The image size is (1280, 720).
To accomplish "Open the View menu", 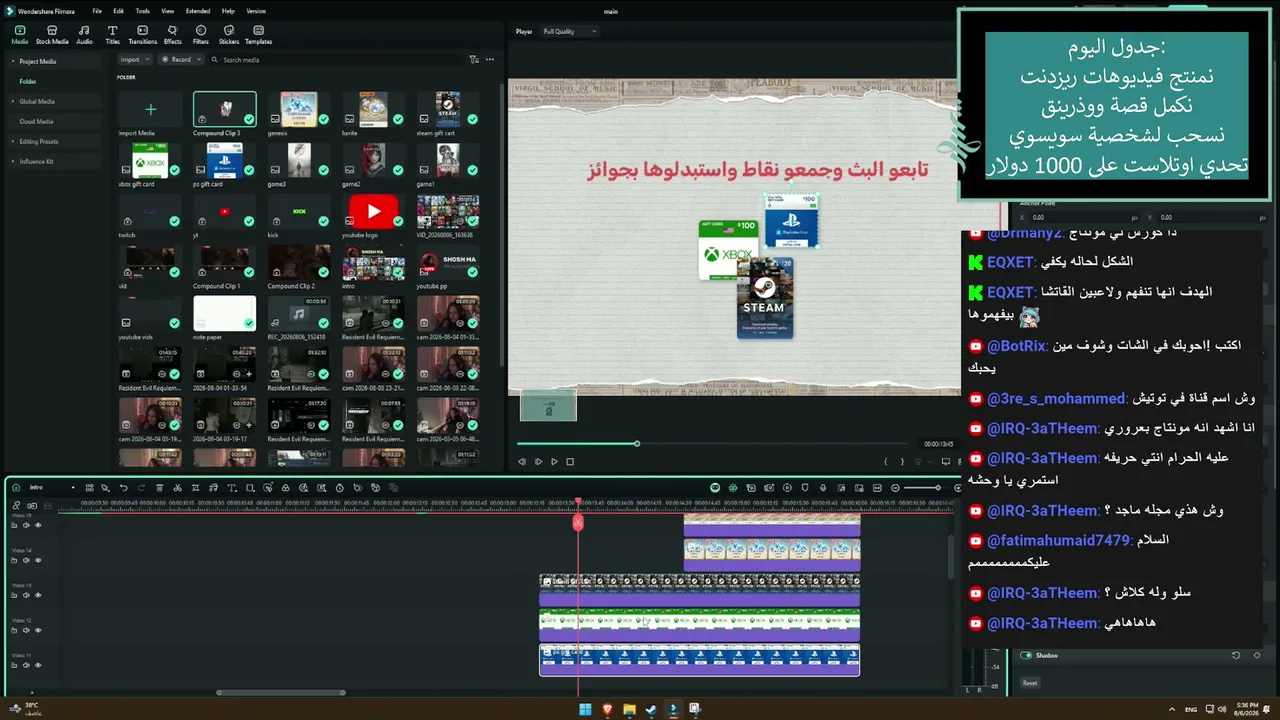I will coord(168,11).
